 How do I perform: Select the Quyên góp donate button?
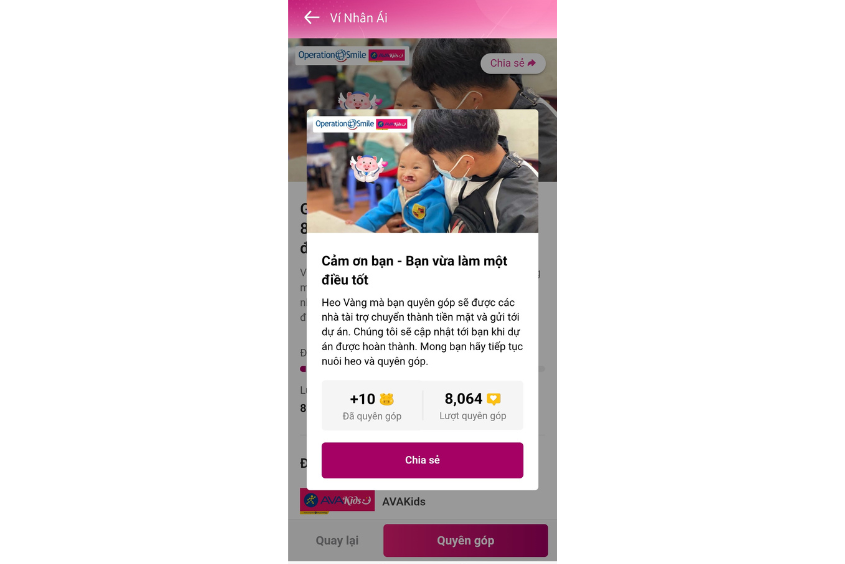coord(466,540)
